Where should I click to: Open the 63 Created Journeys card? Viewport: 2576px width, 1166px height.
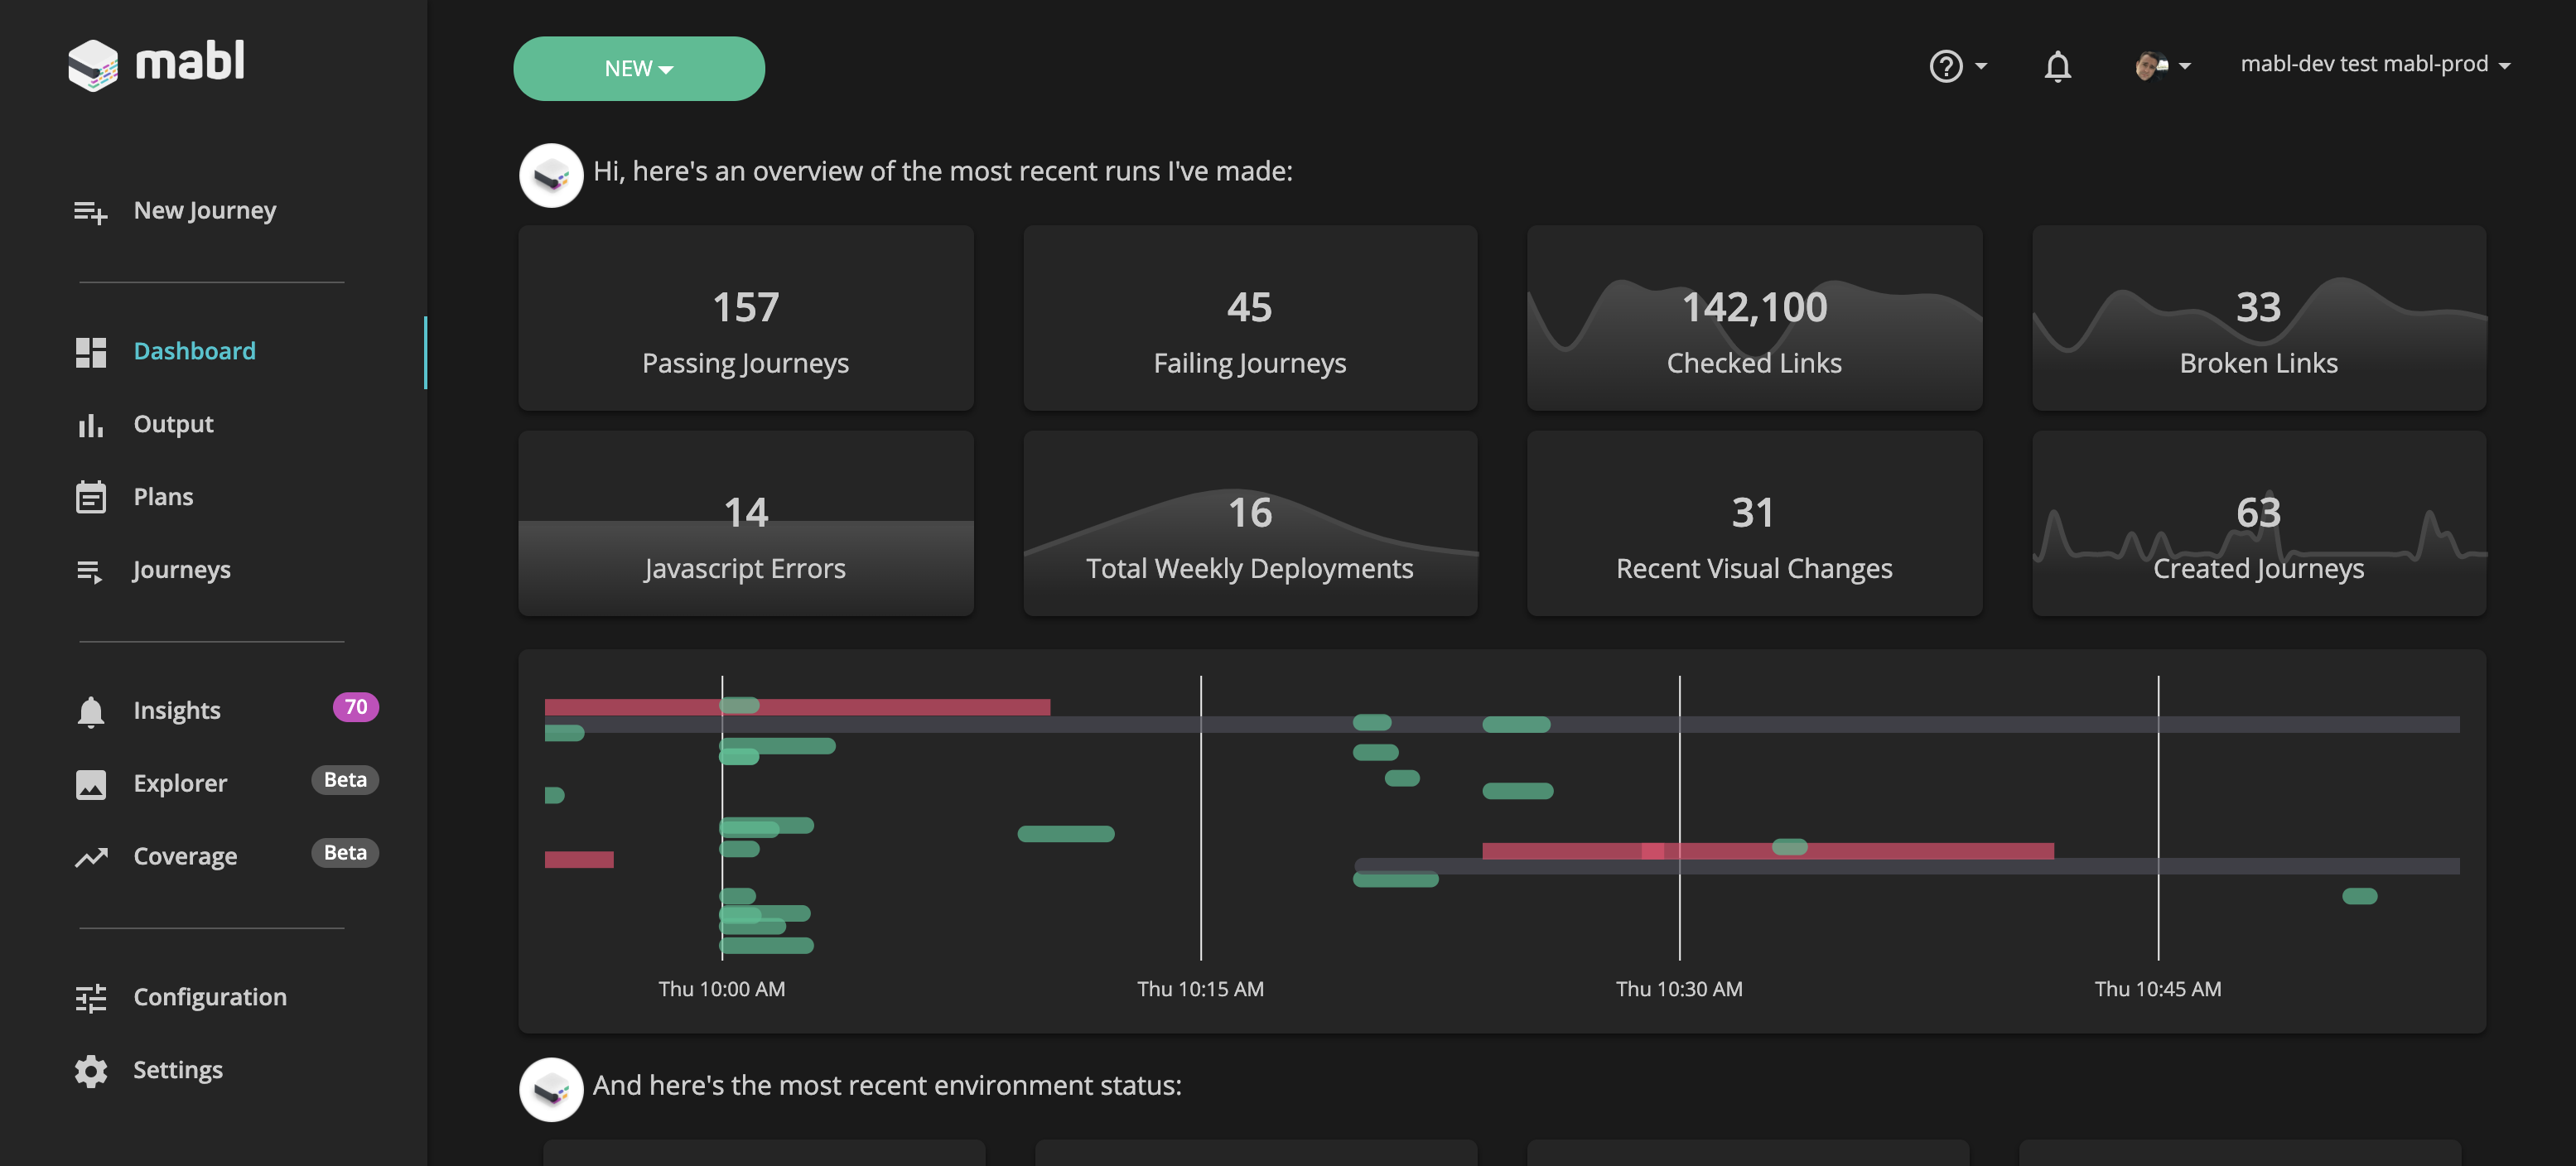click(x=2259, y=523)
